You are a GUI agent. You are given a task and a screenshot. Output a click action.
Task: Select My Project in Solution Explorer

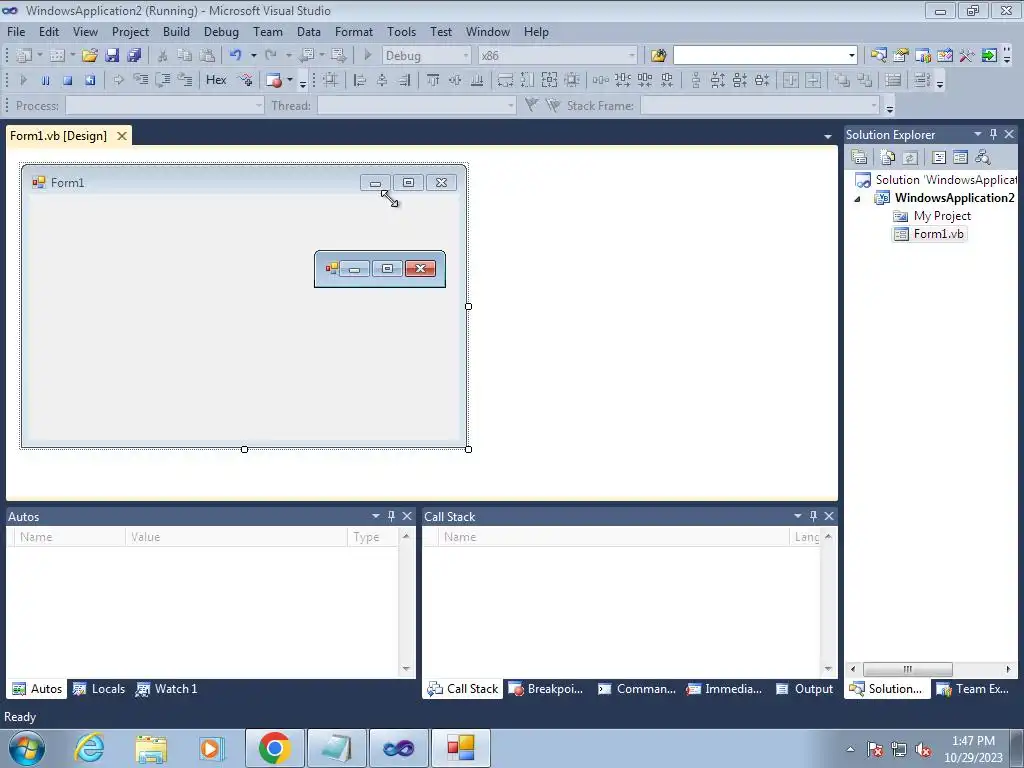932,216
